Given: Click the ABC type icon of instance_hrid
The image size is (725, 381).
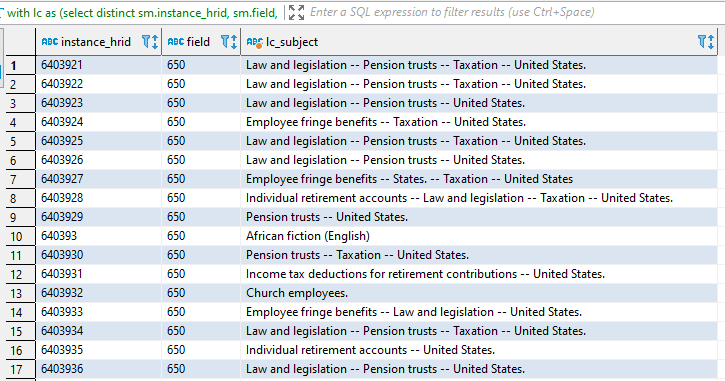Looking at the screenshot, I should [50, 42].
